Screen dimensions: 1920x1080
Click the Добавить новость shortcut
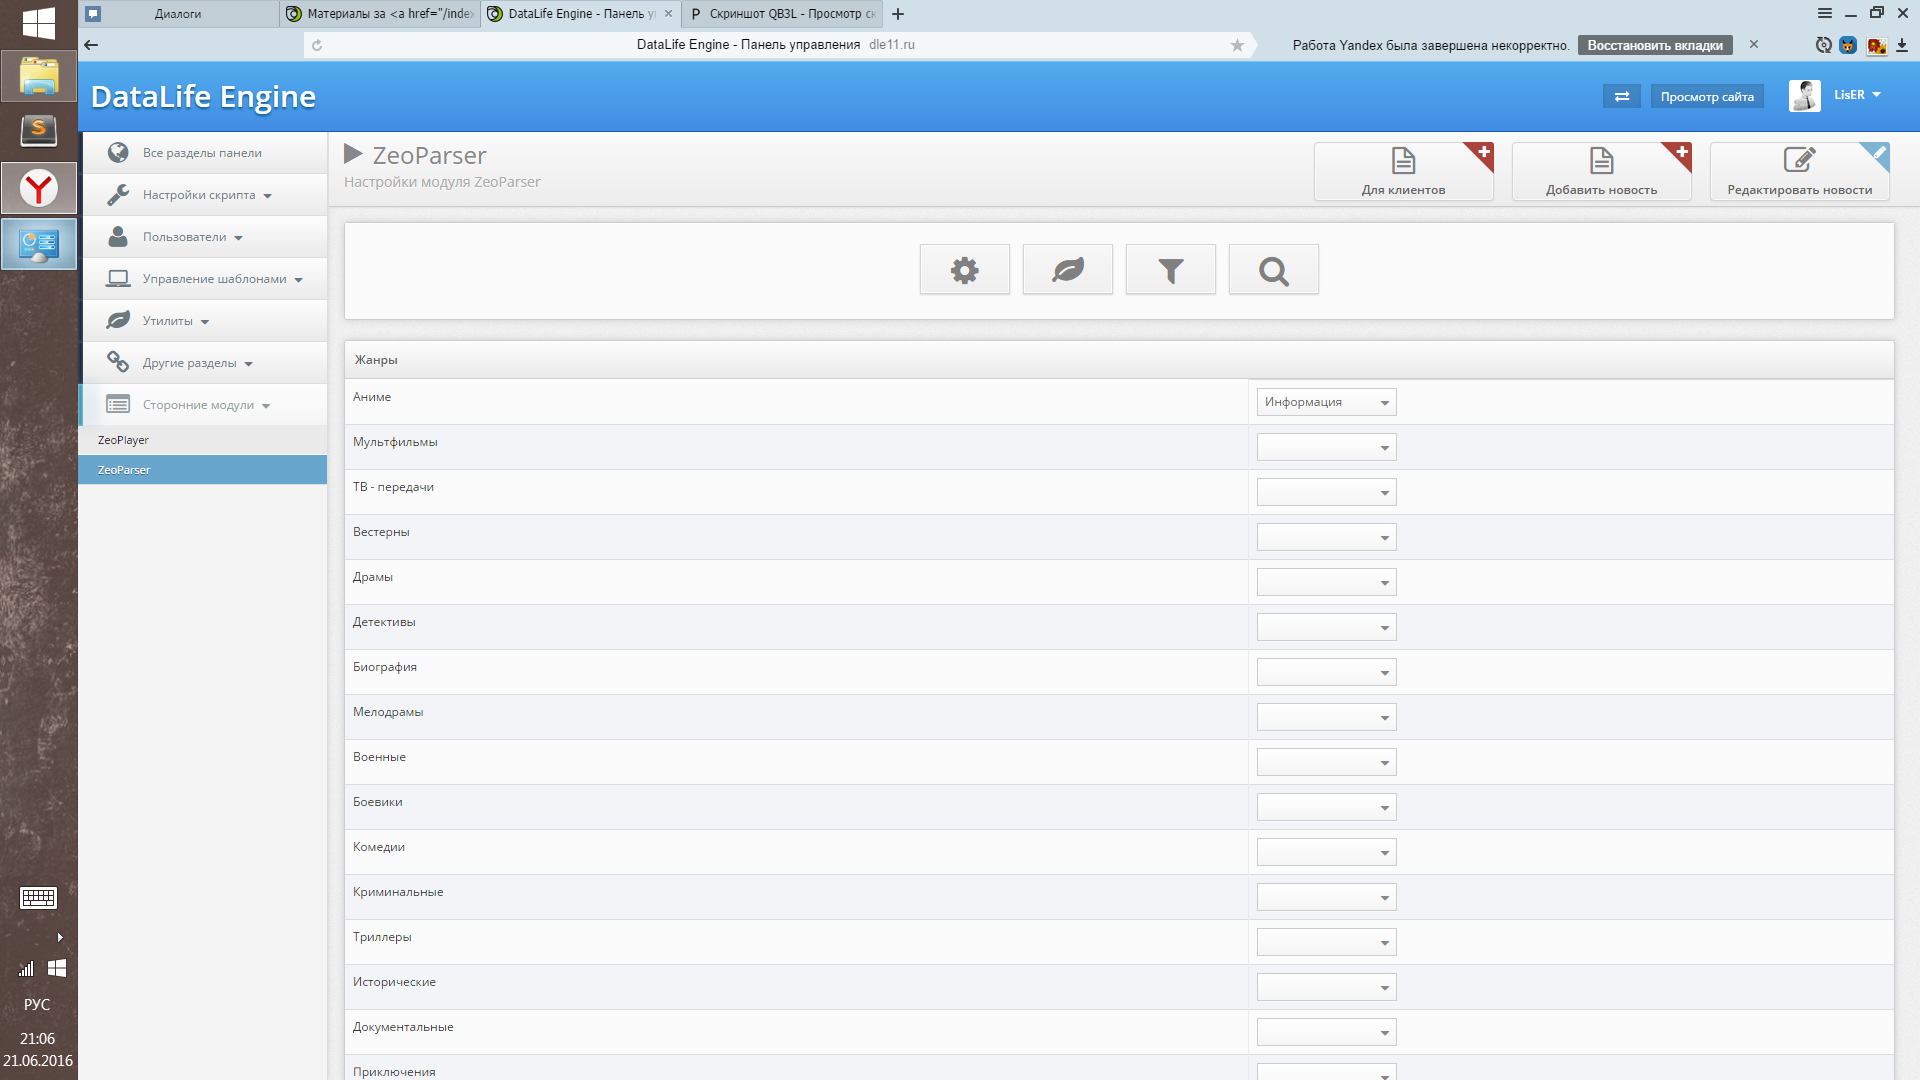pyautogui.click(x=1601, y=171)
